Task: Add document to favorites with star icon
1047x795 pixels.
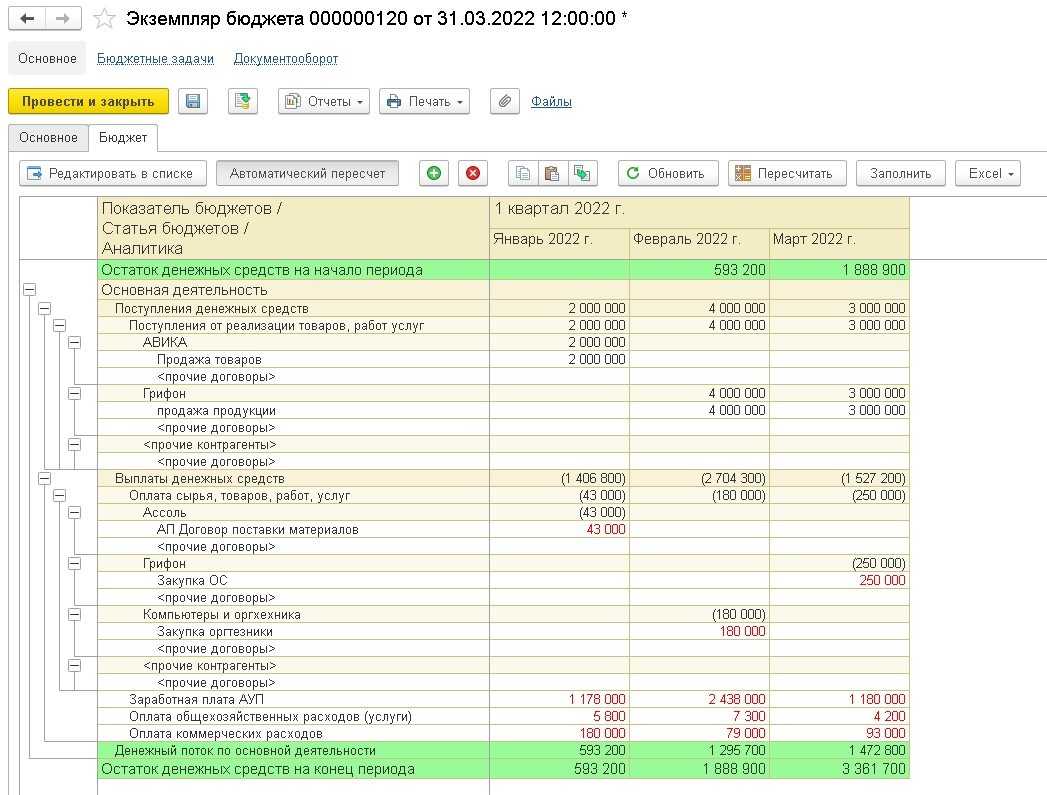Action: (x=103, y=19)
